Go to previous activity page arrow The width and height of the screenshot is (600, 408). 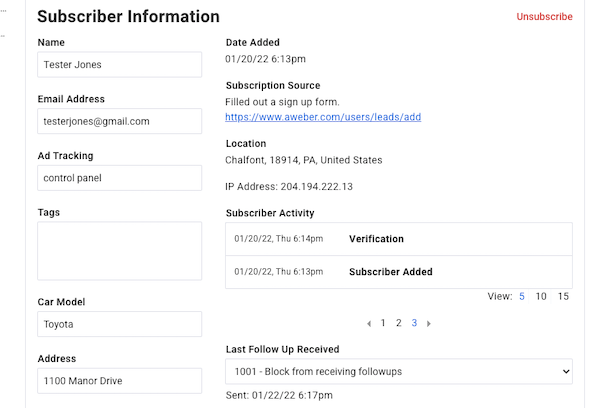click(369, 323)
